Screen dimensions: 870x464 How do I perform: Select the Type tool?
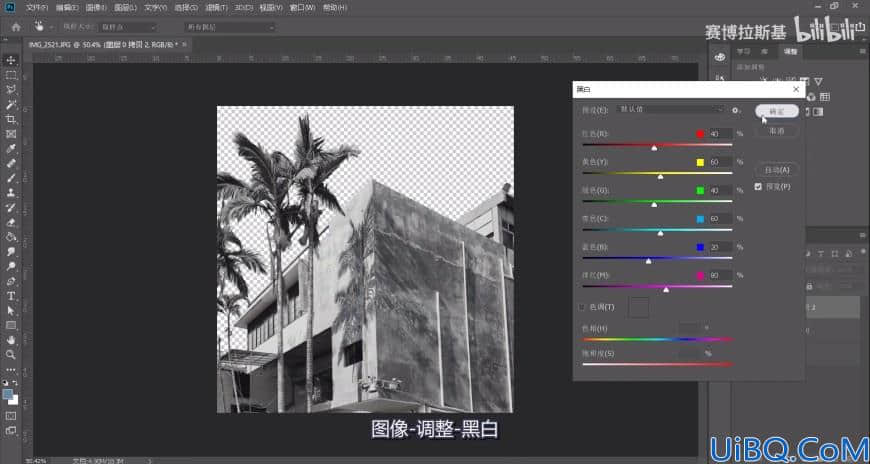[x=11, y=296]
